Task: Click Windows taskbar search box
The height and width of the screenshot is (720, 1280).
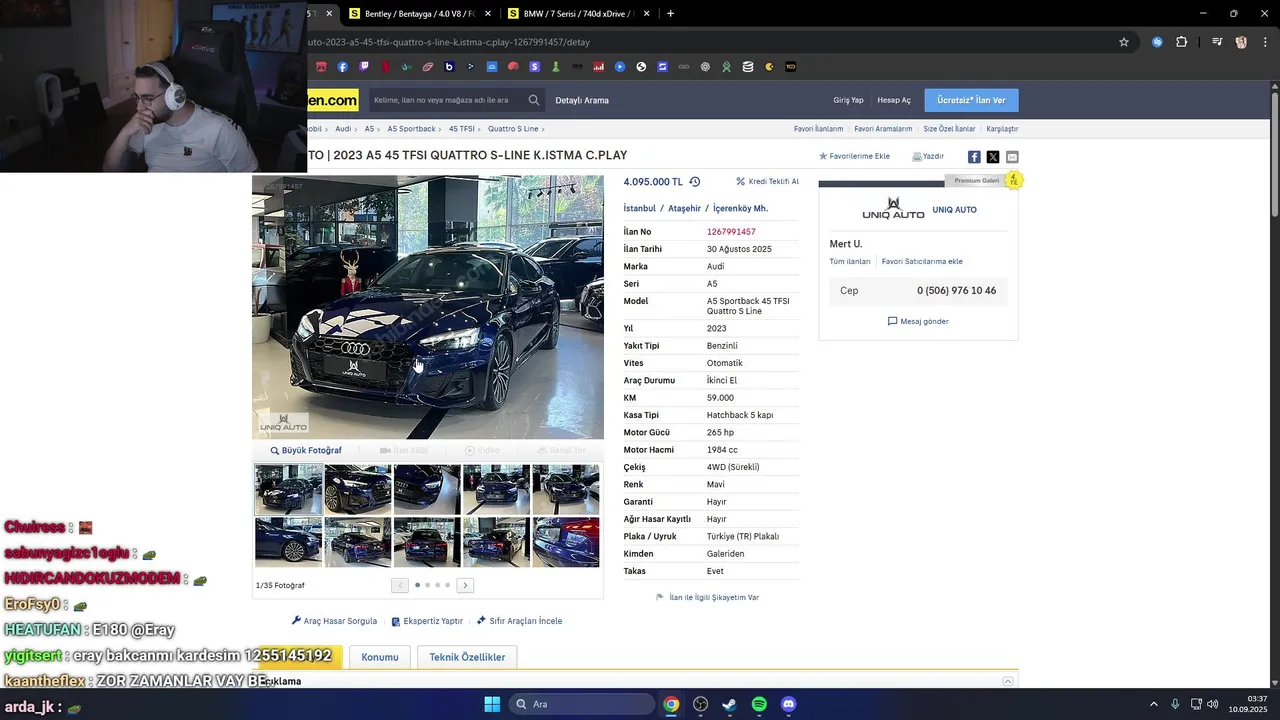Action: click(x=582, y=704)
